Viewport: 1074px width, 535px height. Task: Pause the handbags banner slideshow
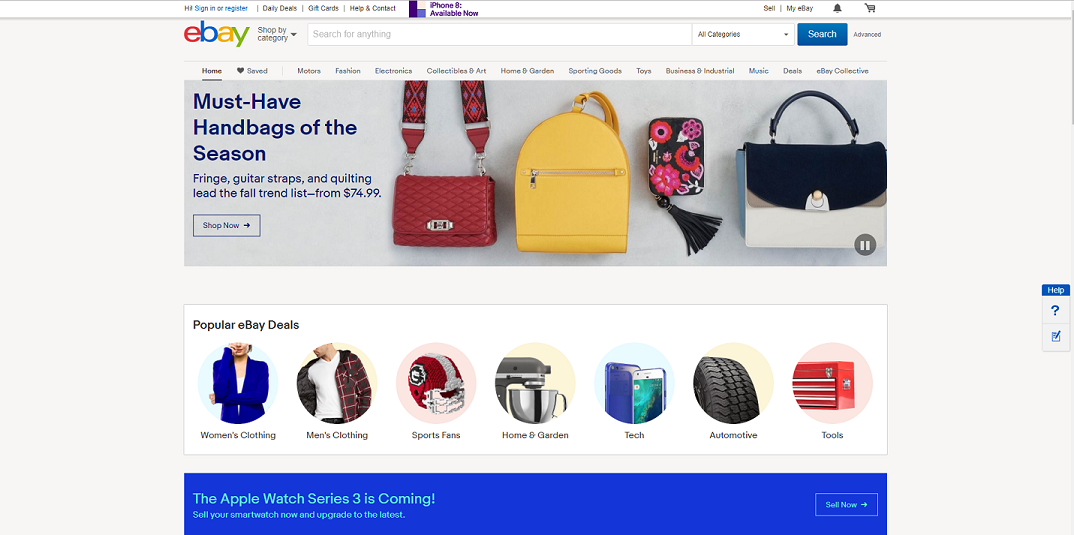[x=865, y=245]
